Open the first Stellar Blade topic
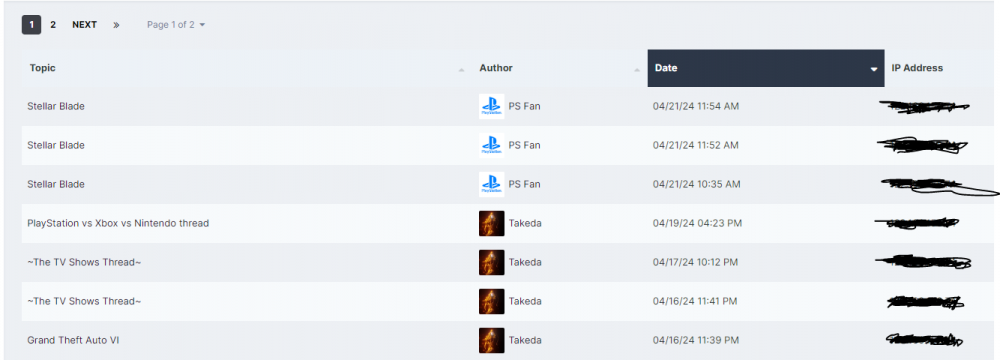Screen dimensions: 1000x360 pyautogui.click(x=56, y=107)
